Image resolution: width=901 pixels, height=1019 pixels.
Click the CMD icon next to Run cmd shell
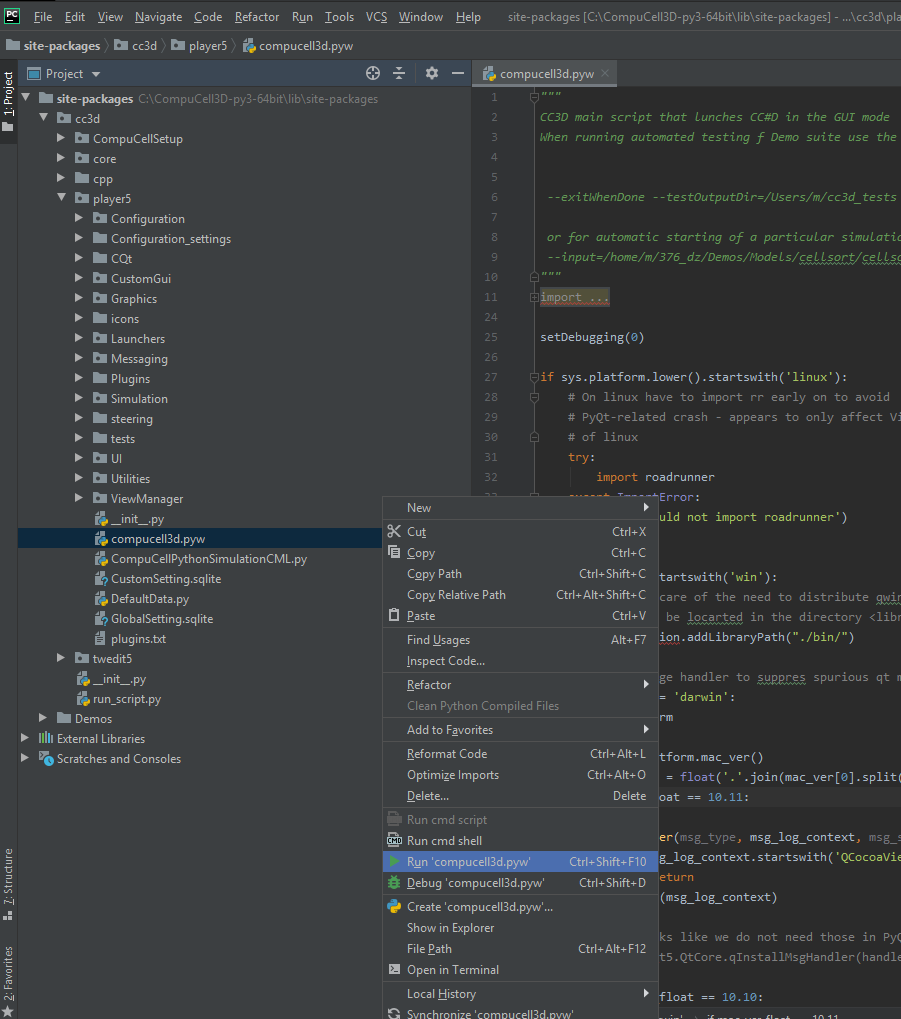(394, 840)
